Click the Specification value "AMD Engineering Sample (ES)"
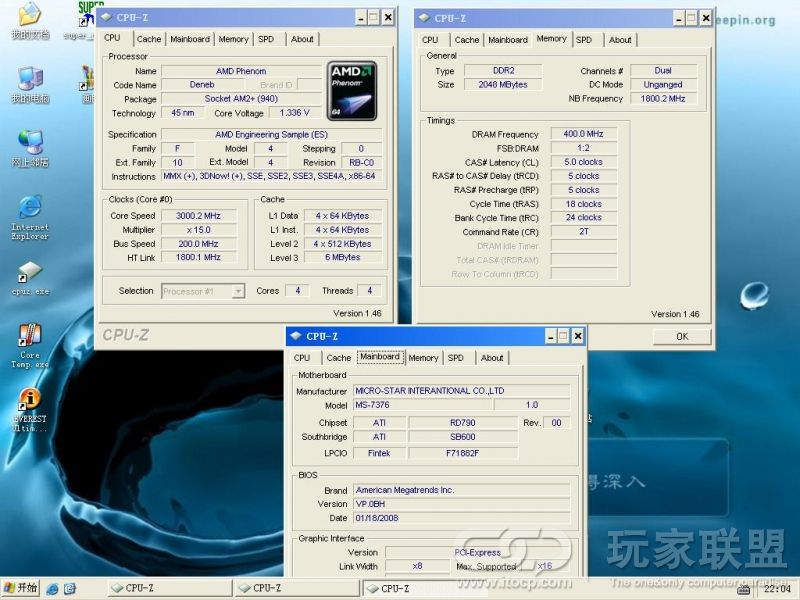The height and width of the screenshot is (600, 800). pos(271,135)
